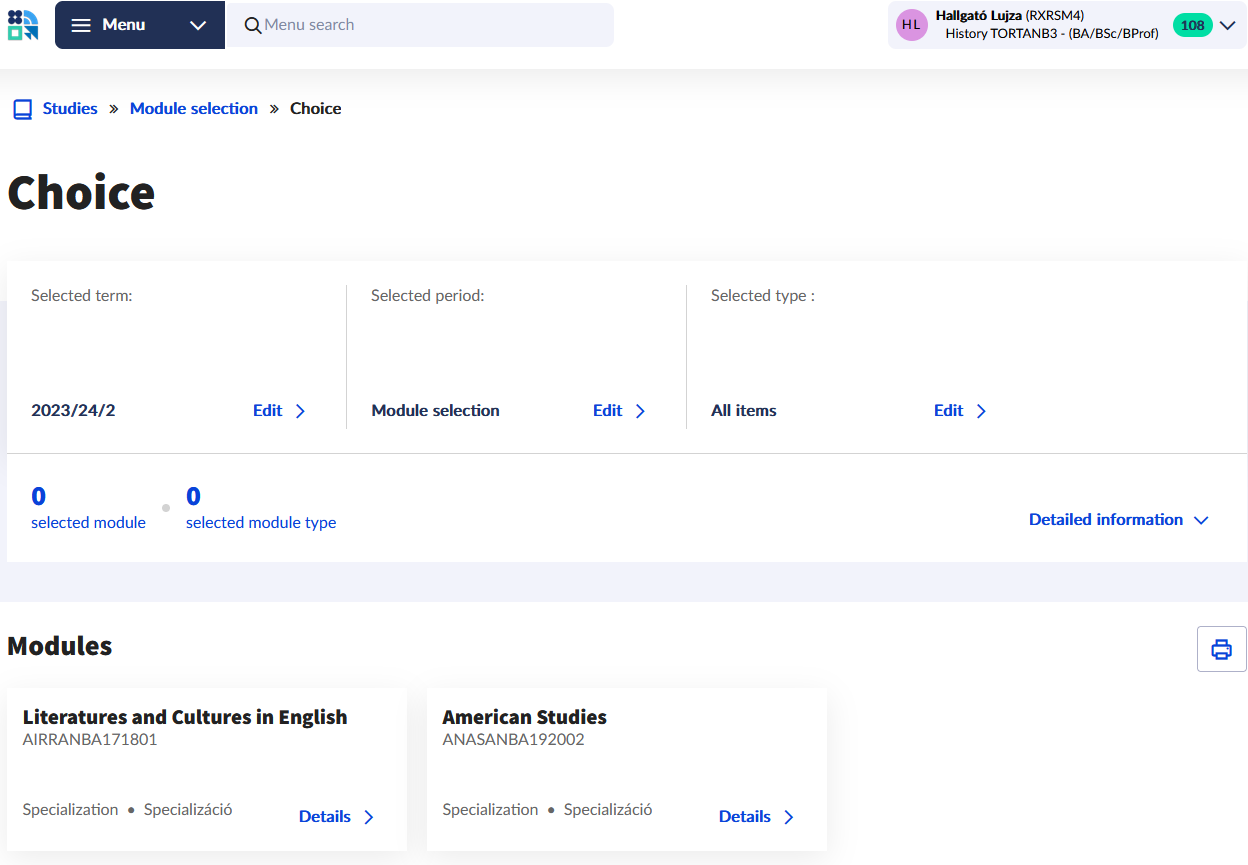Click the HL user avatar
1248x865 pixels.
click(911, 25)
